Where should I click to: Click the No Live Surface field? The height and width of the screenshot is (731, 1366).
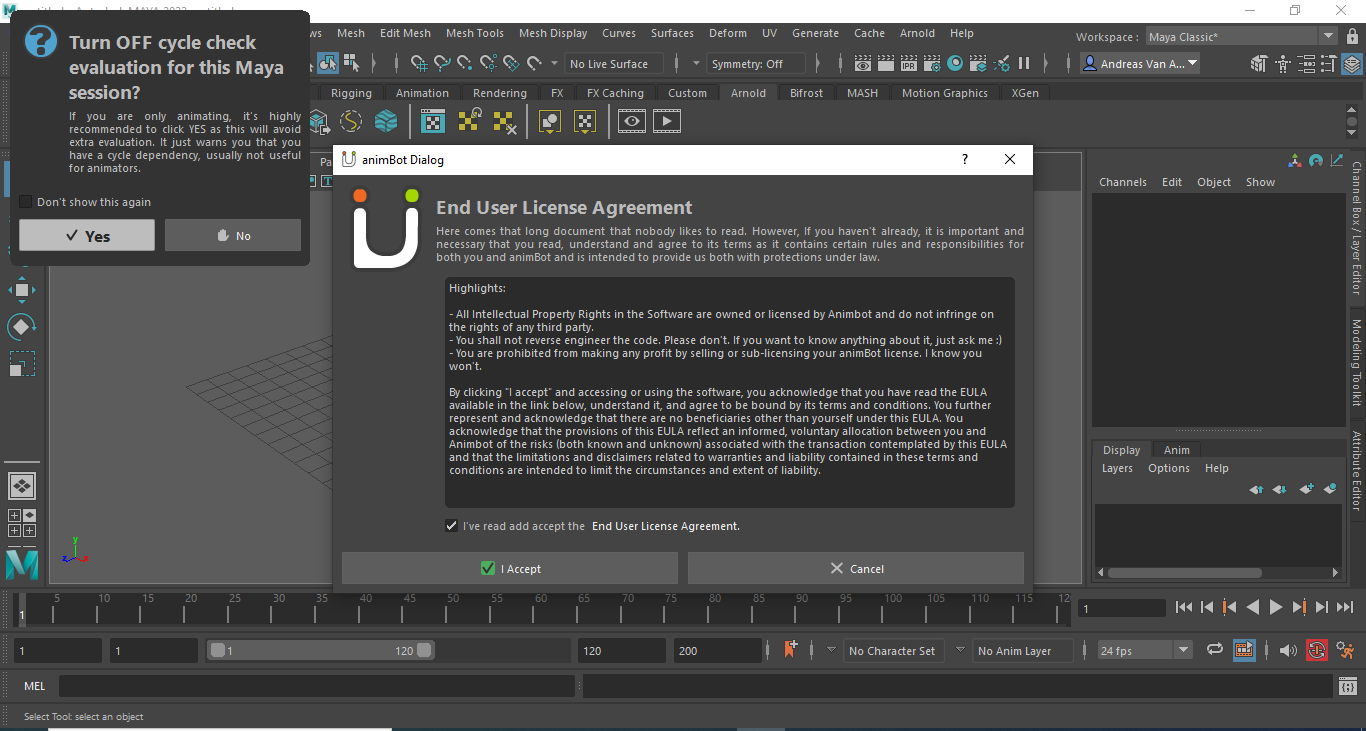pos(613,64)
